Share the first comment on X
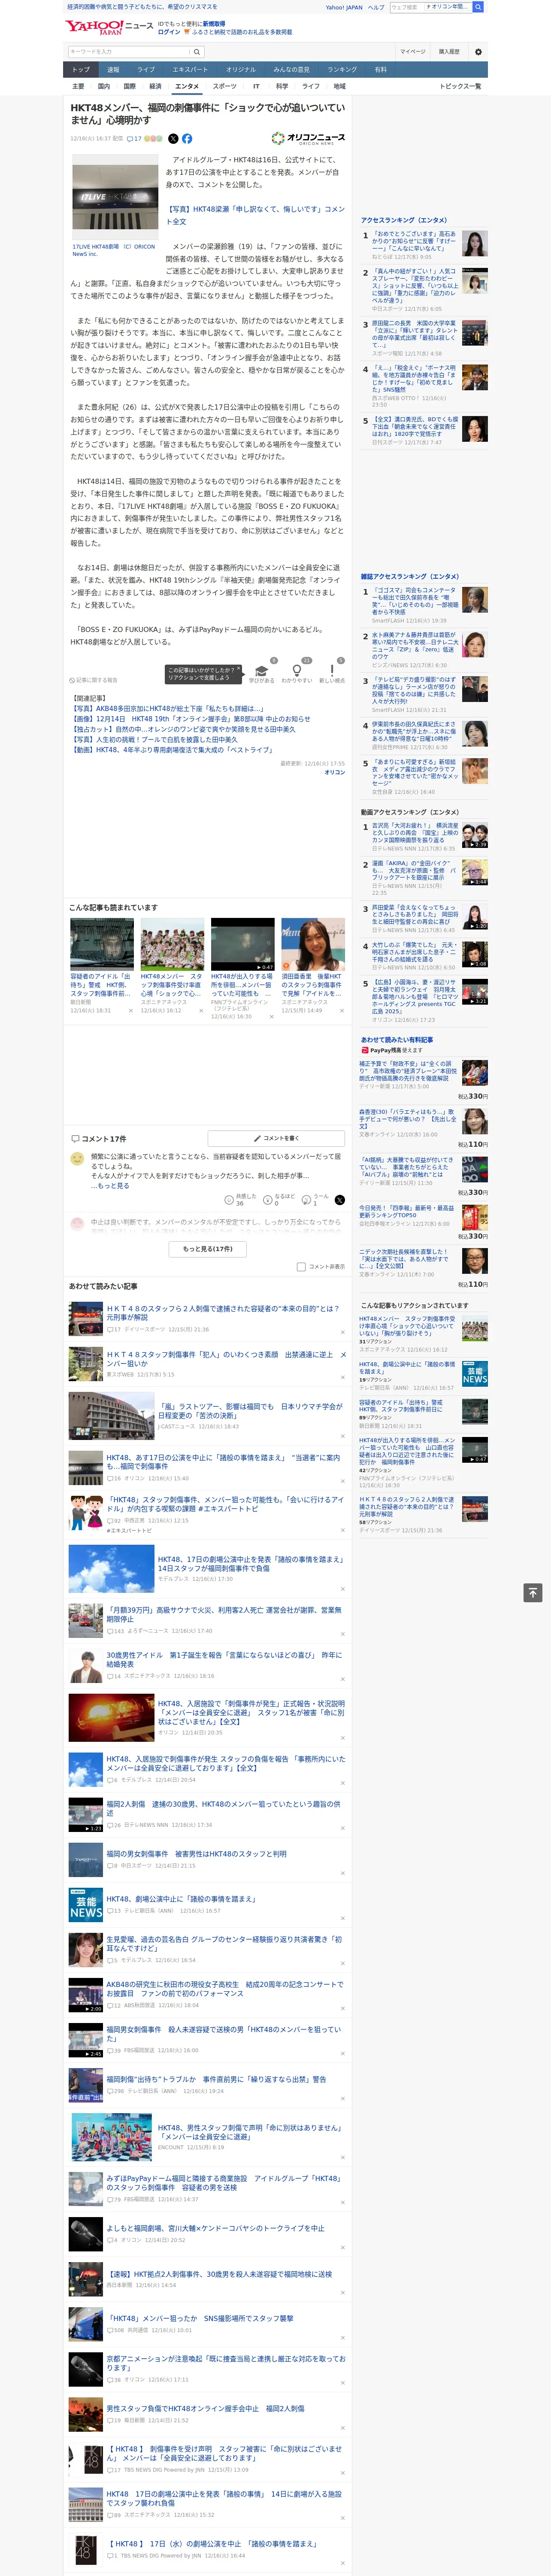551x2576 pixels. click(x=339, y=1199)
